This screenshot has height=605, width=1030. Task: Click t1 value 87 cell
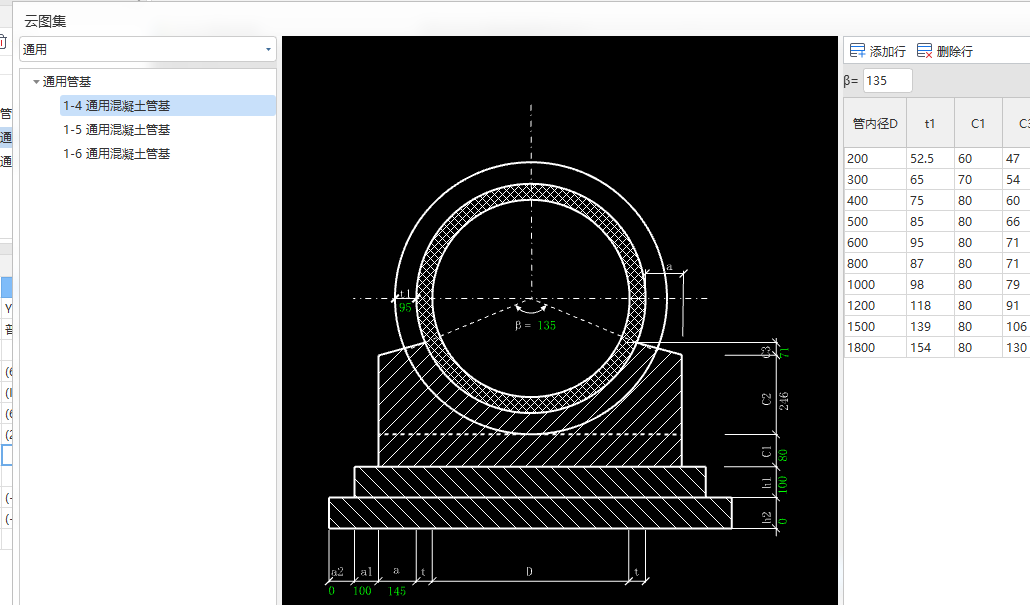click(x=930, y=263)
